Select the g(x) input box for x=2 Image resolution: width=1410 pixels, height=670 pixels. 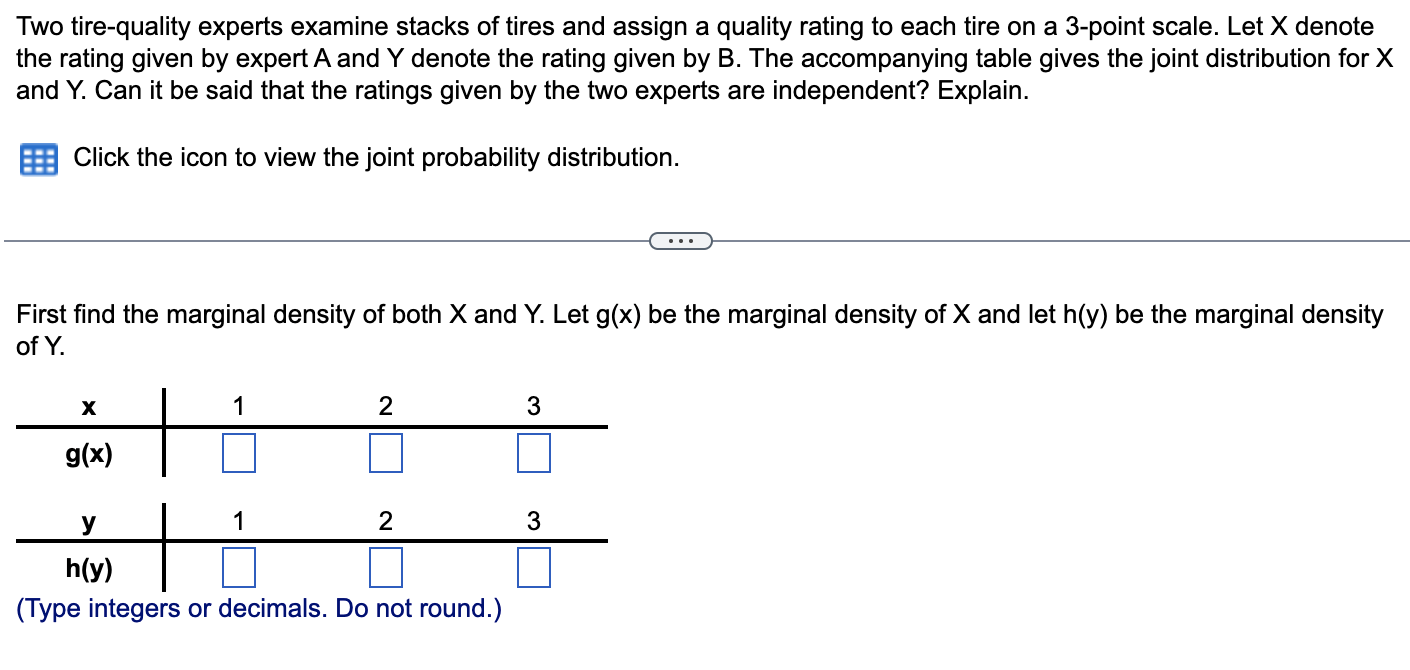[x=386, y=453]
